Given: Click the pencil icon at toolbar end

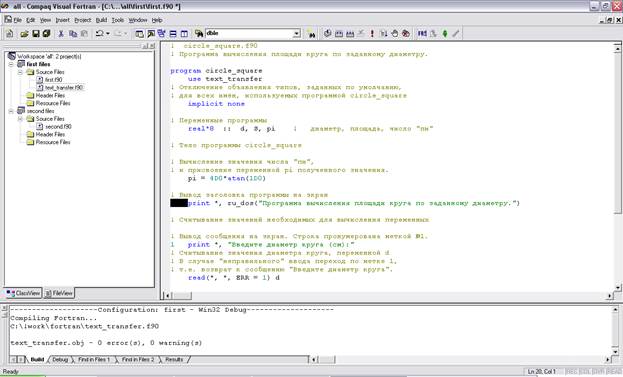Looking at the screenshot, I should [456, 34].
